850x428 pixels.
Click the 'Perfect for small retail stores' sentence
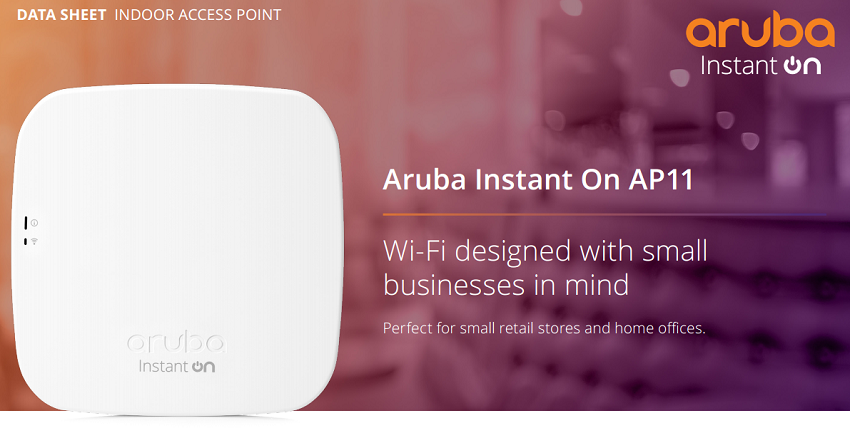point(544,328)
